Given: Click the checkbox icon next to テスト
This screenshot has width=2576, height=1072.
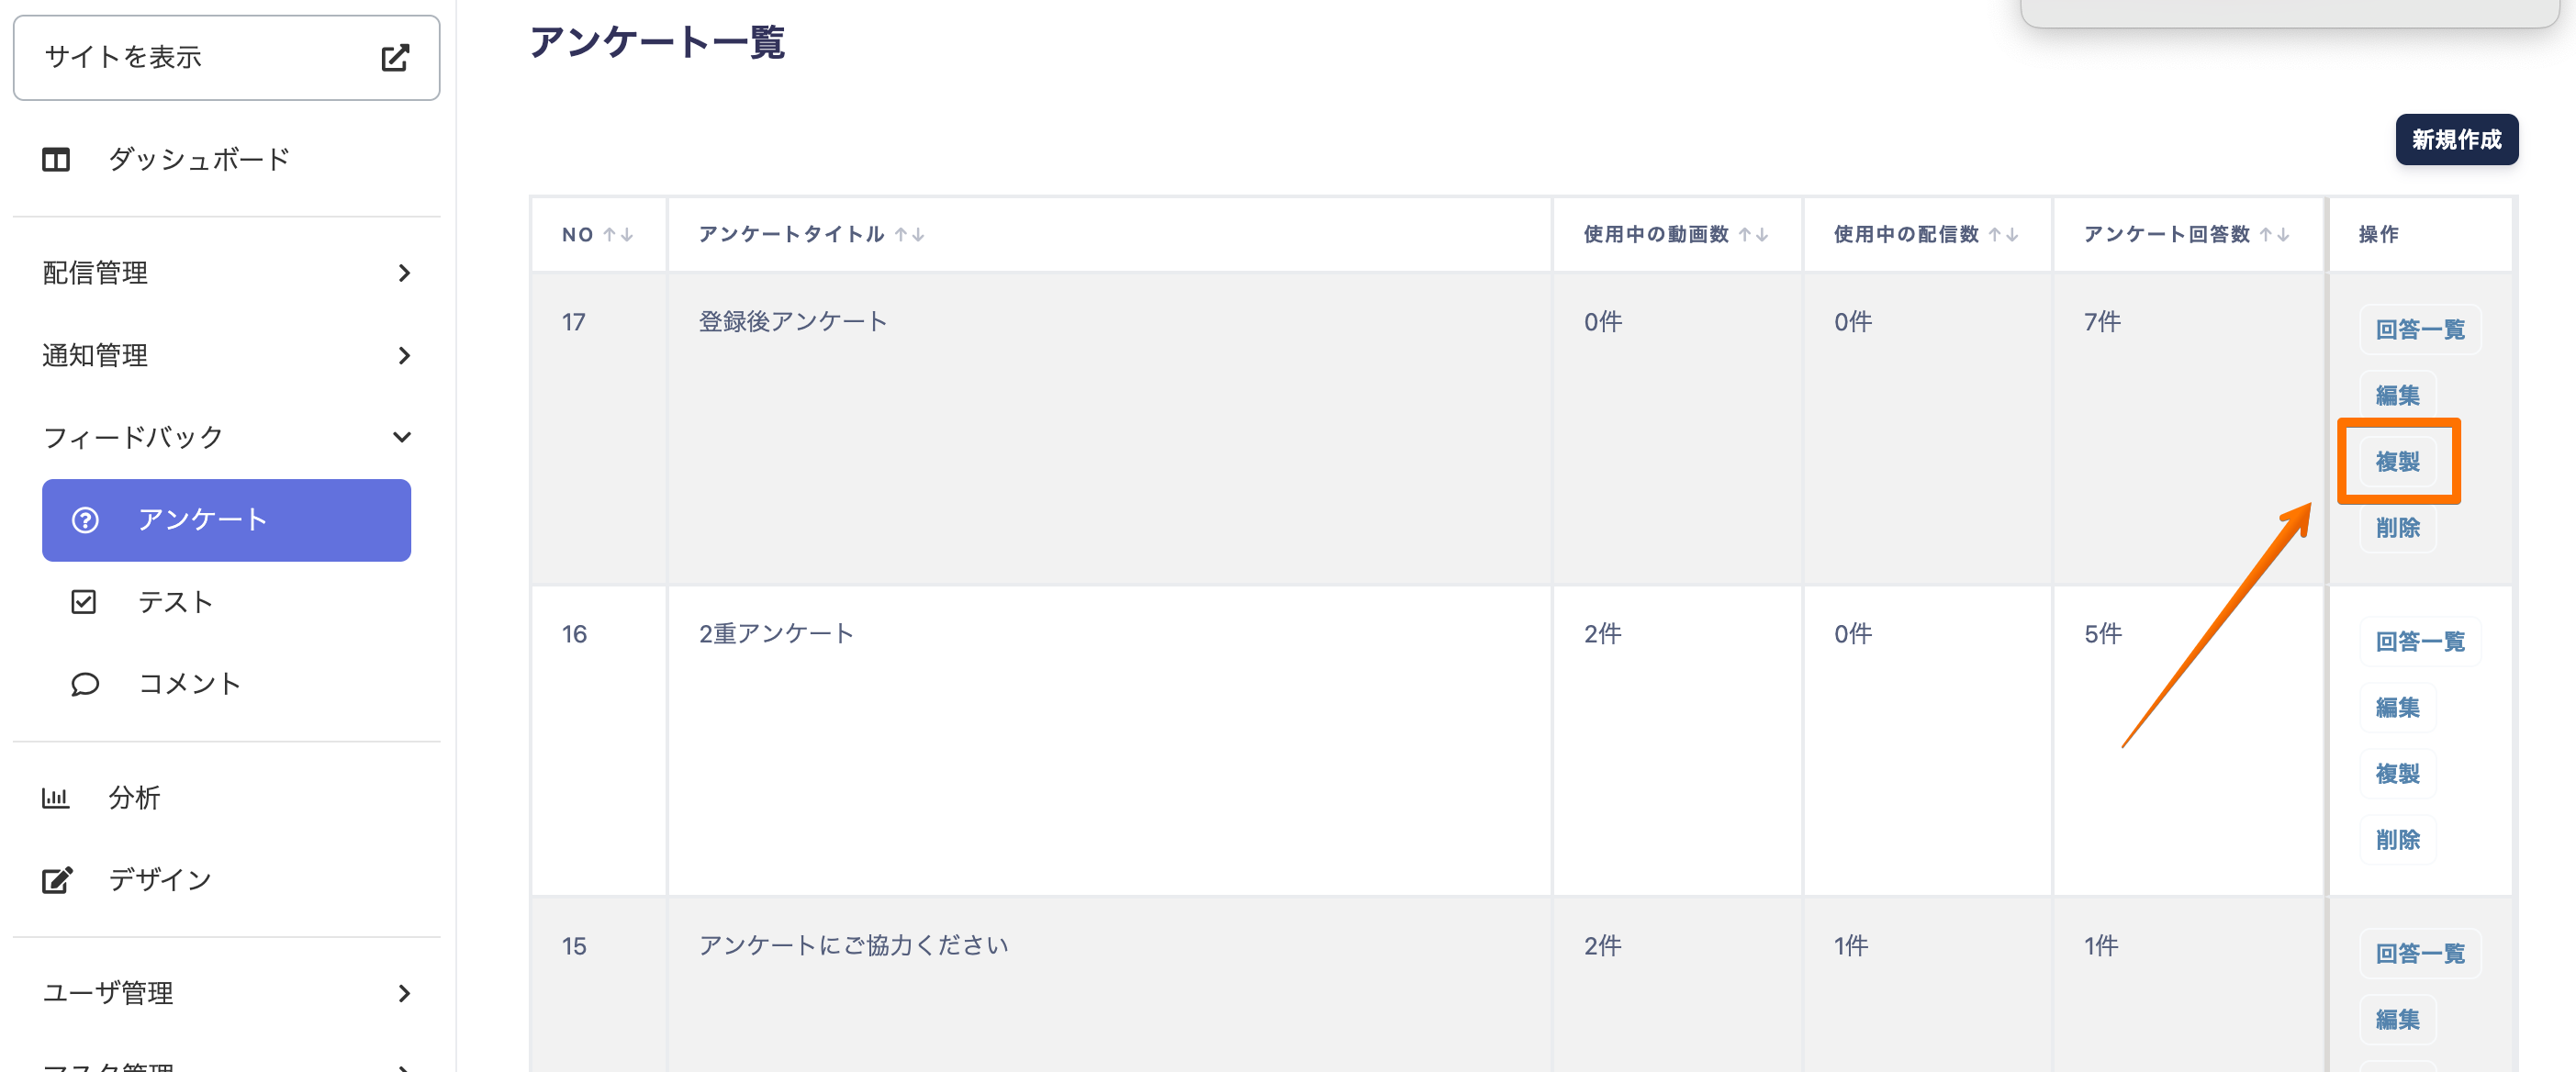Looking at the screenshot, I should [84, 602].
